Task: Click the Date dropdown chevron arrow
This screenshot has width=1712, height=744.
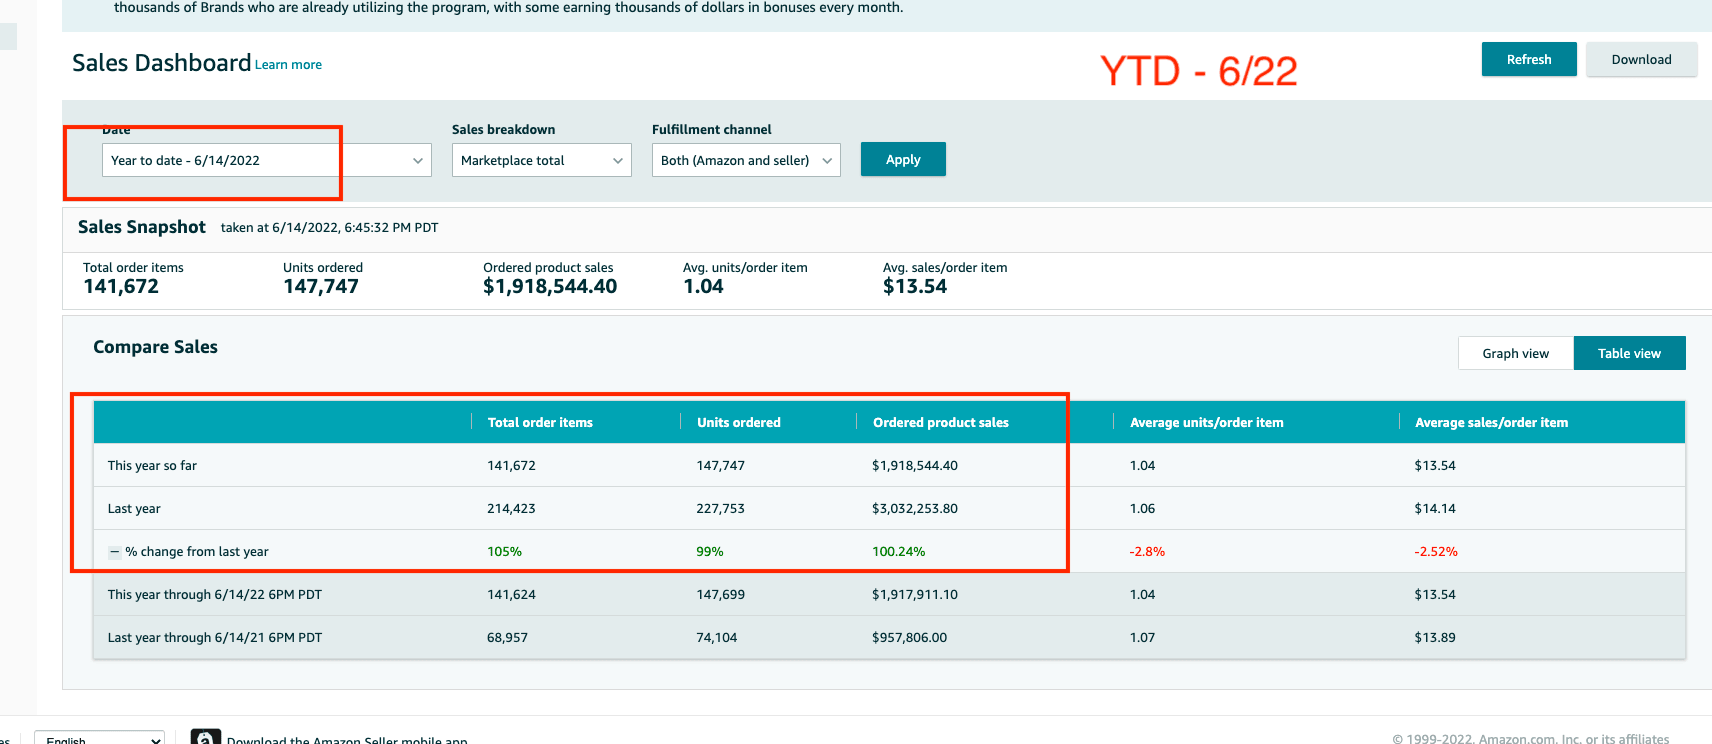Action: [x=418, y=161]
